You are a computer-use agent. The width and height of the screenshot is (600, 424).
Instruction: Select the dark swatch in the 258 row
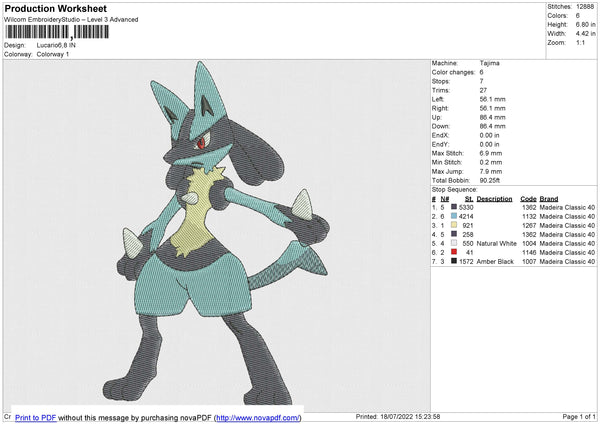point(454,234)
